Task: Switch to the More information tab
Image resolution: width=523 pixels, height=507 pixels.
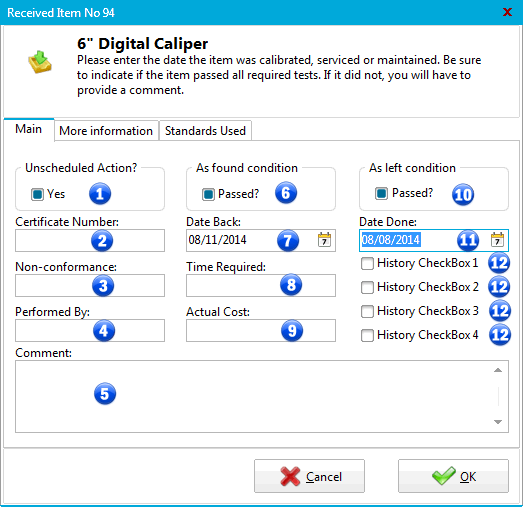Action: click(x=106, y=131)
